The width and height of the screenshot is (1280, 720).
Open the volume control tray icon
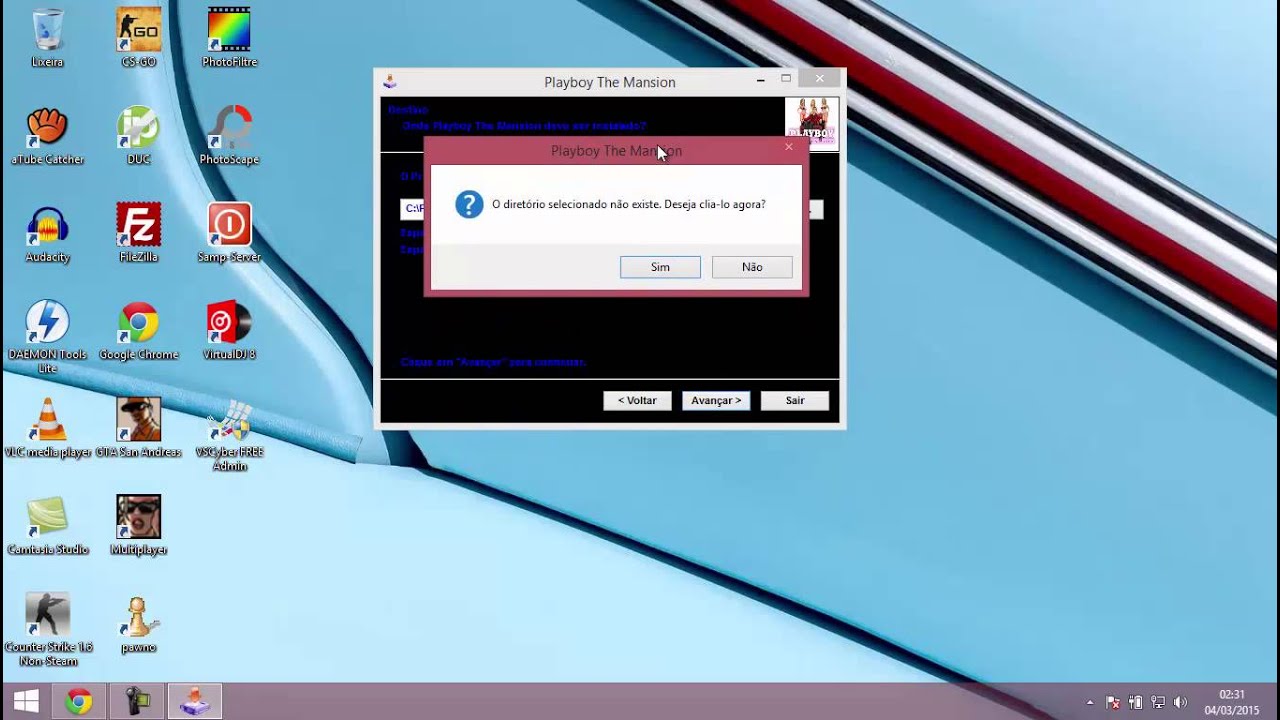point(1180,702)
